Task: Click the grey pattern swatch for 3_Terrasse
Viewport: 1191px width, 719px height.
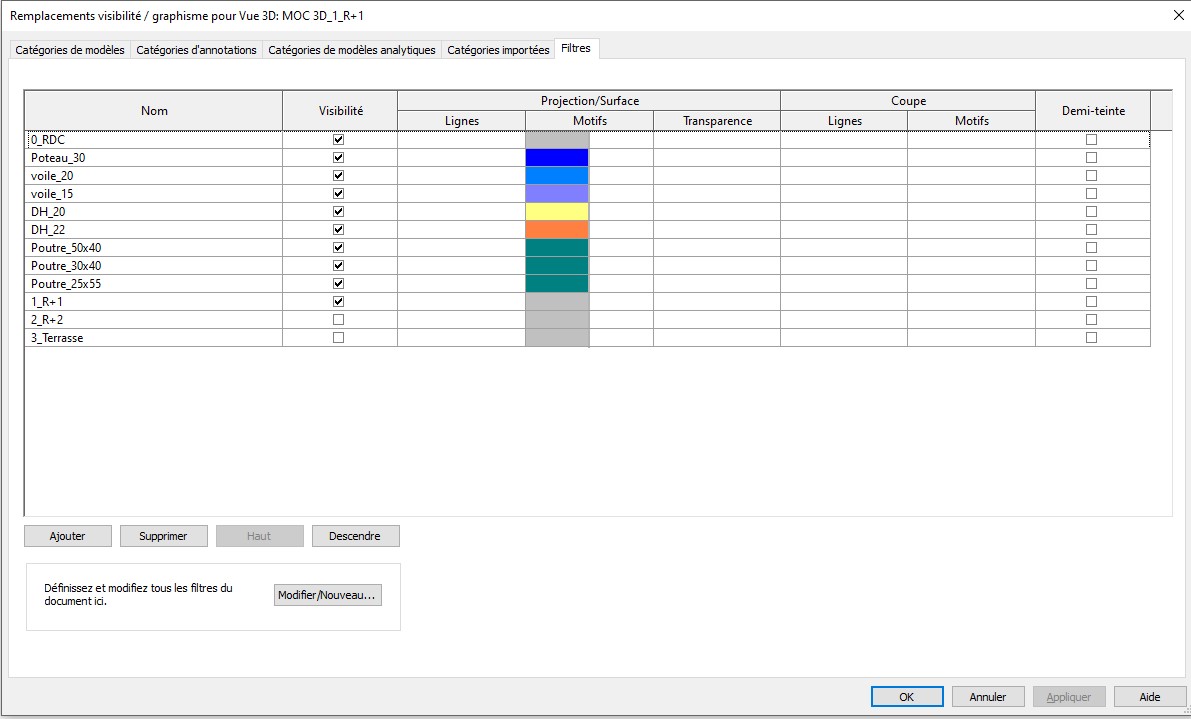Action: pos(557,338)
